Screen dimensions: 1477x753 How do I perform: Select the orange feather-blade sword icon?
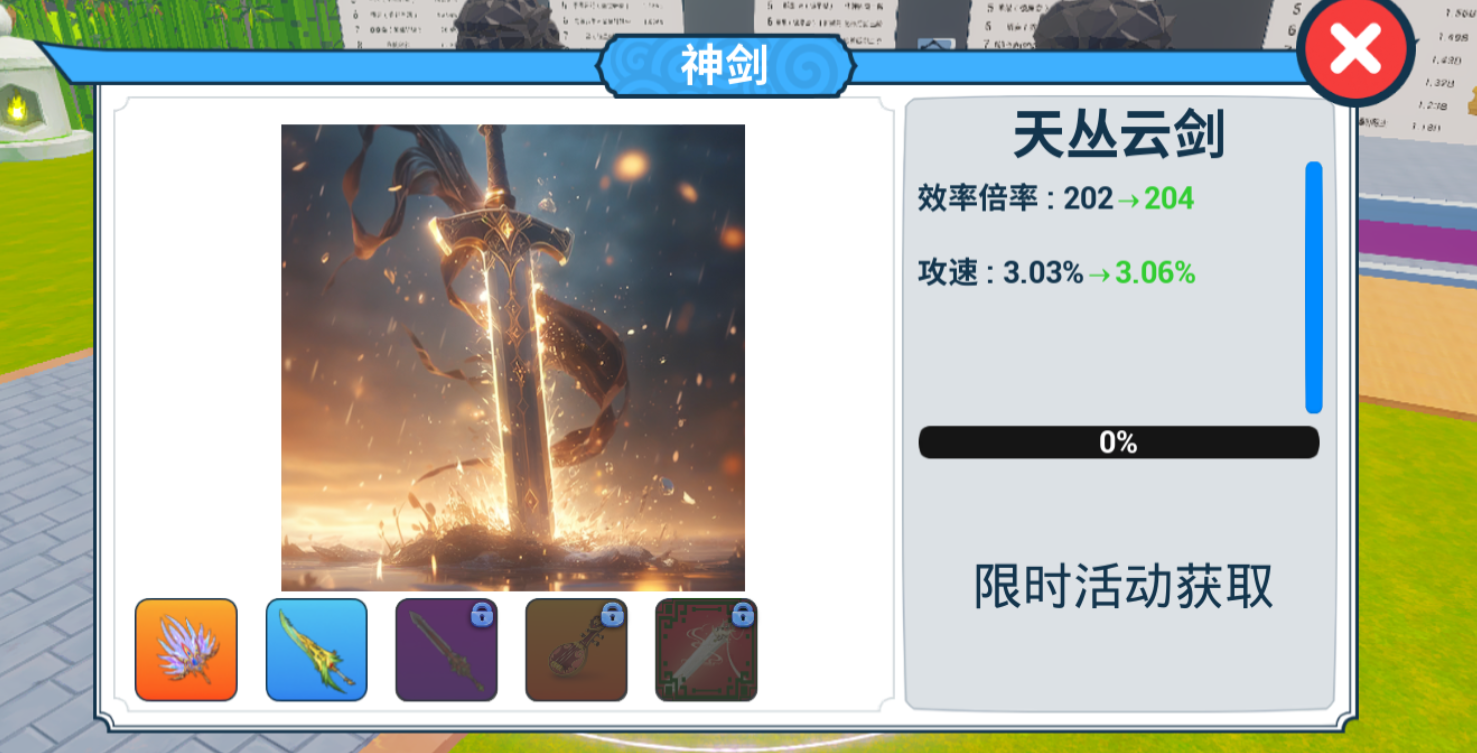(186, 650)
